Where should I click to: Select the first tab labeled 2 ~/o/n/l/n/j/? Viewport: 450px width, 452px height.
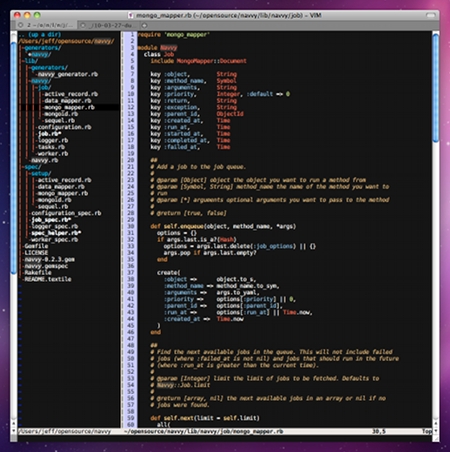tap(47, 25)
